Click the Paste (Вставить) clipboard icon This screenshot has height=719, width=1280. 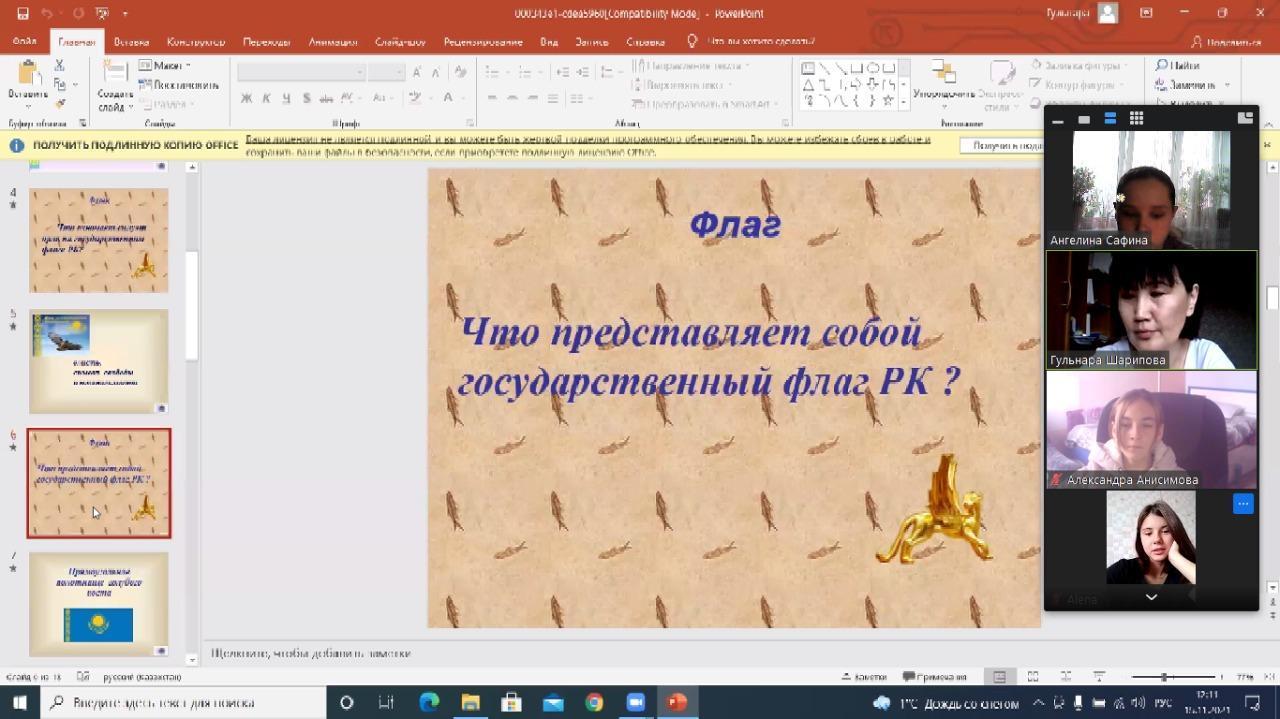click(28, 74)
